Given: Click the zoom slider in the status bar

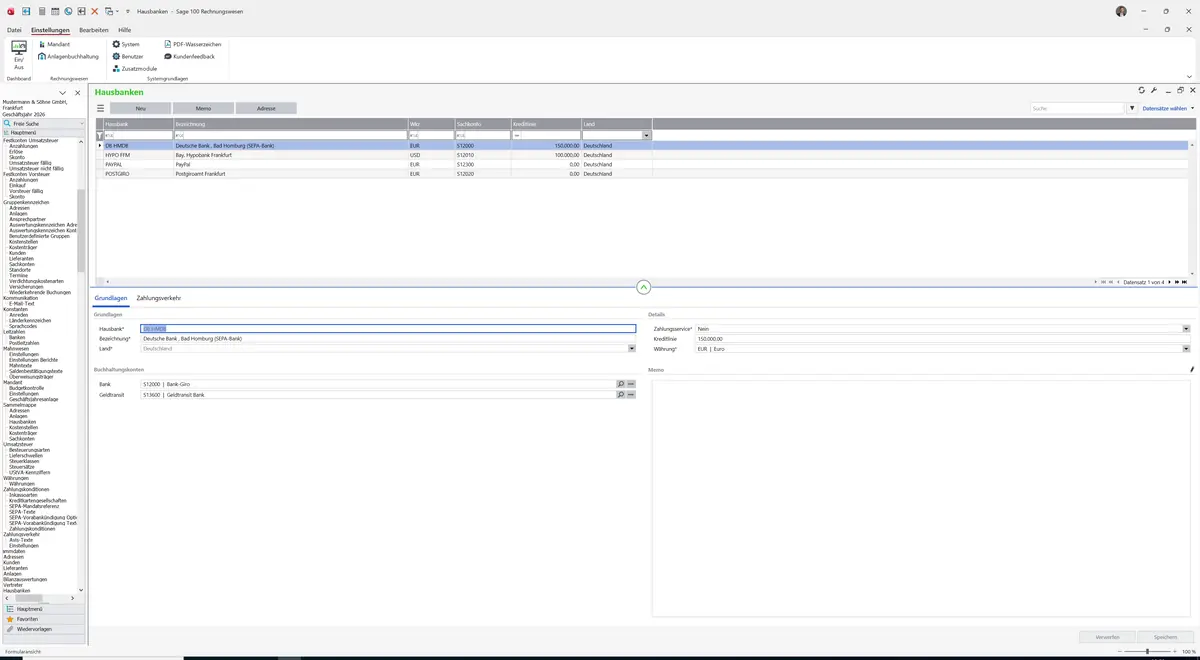Looking at the screenshot, I should [x=1147, y=651].
